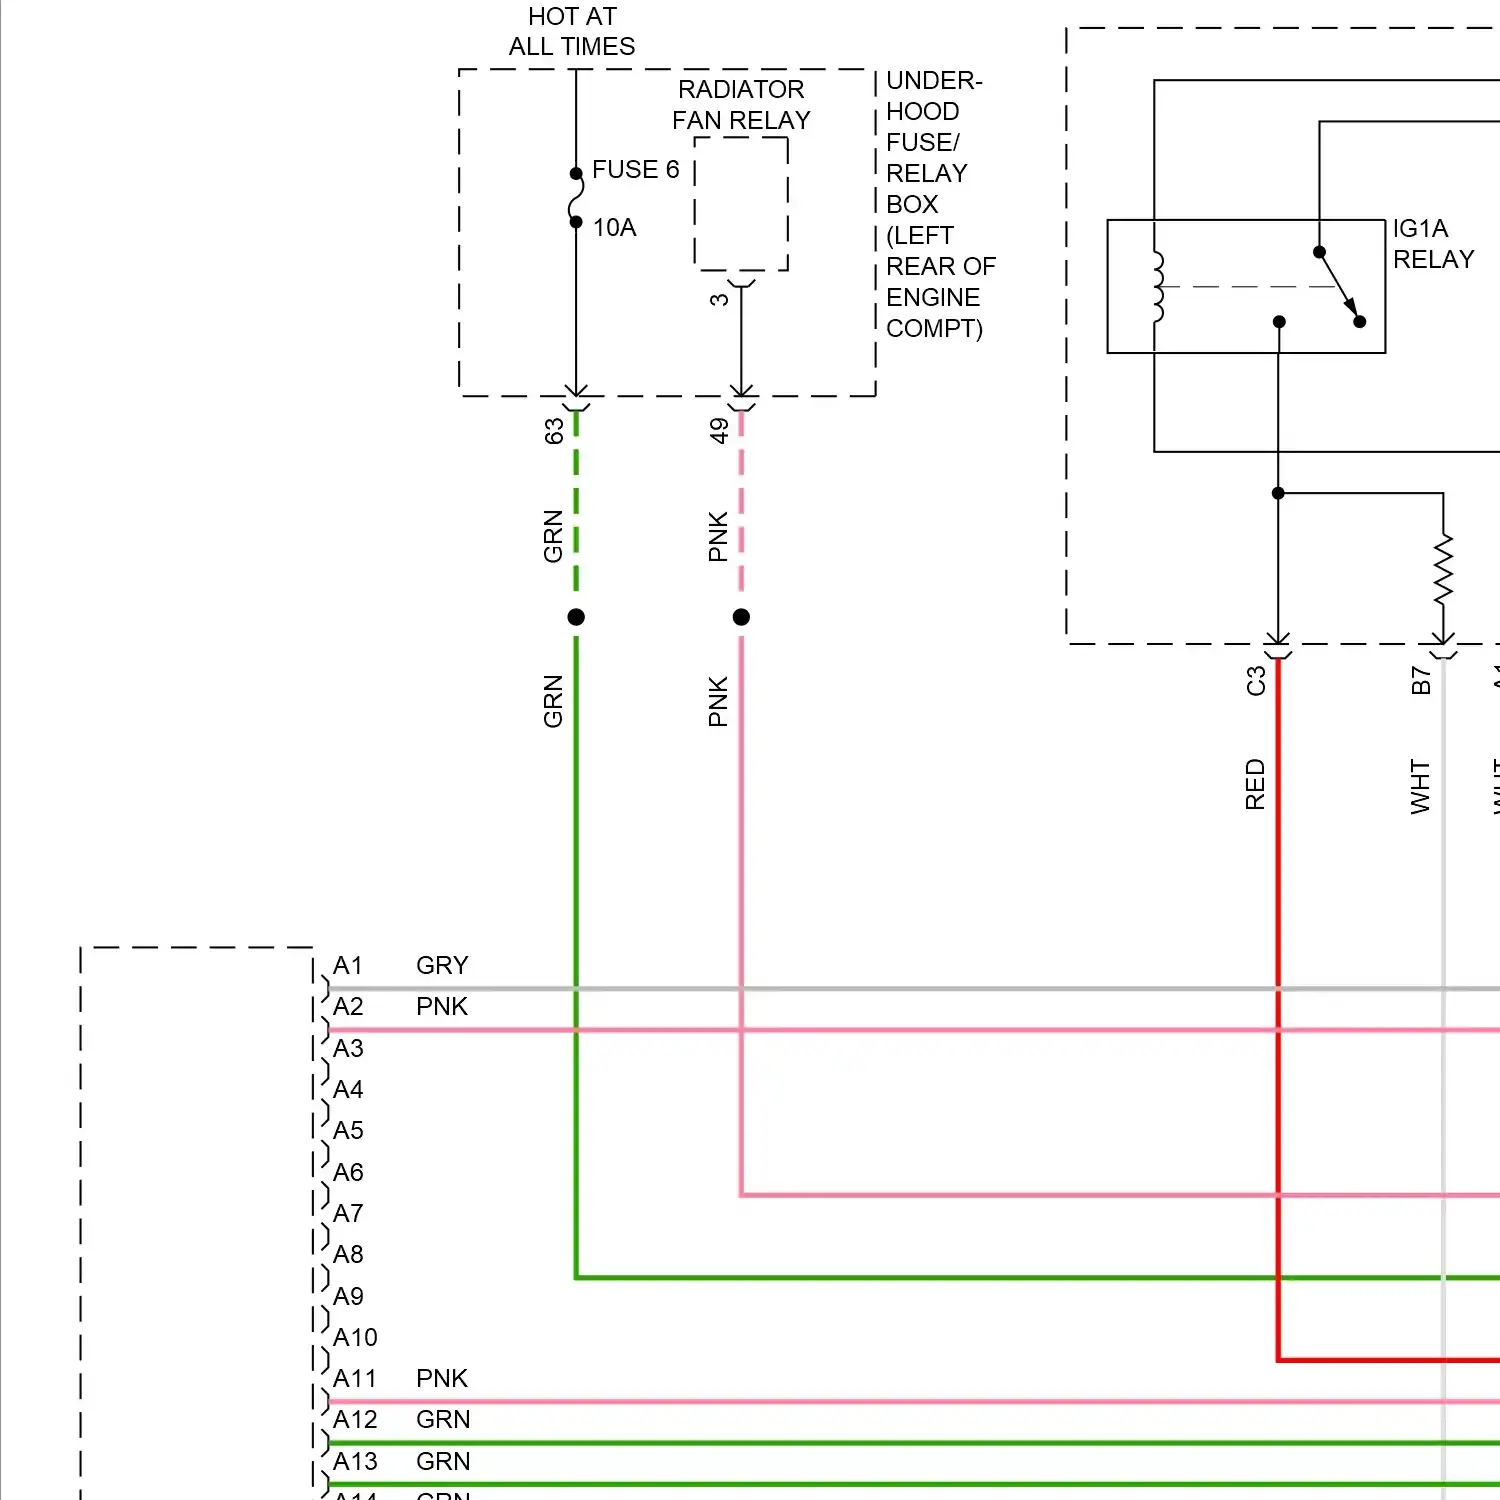Expand the connector bracket at pin A1
Image resolution: width=1500 pixels, height=1500 pixels.
325,986
